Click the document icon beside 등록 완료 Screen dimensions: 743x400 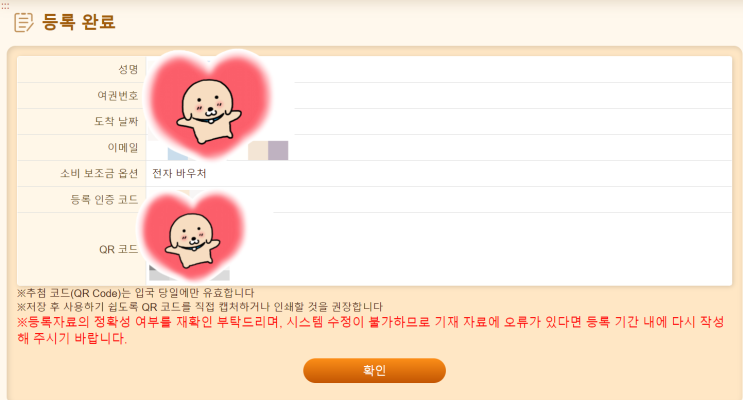23,22
